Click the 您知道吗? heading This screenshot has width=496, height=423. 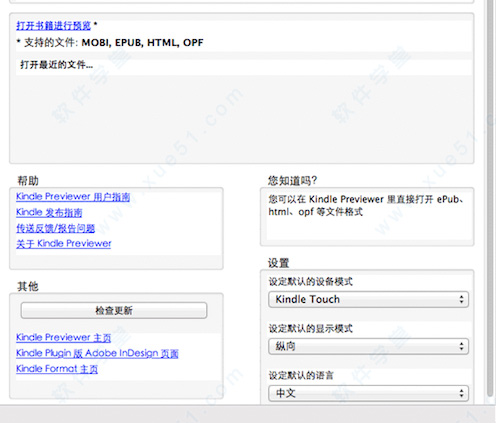coord(292,181)
